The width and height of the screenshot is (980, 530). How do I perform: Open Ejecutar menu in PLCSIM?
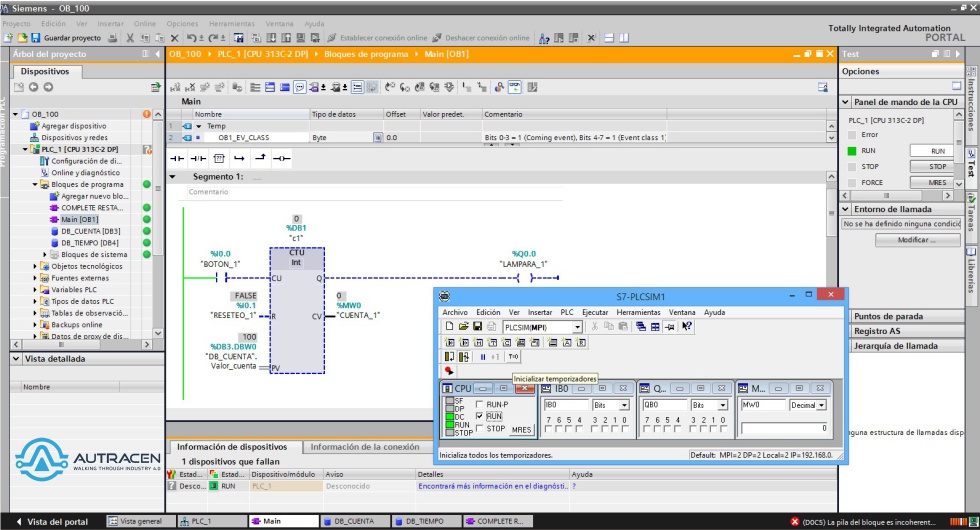coord(594,312)
